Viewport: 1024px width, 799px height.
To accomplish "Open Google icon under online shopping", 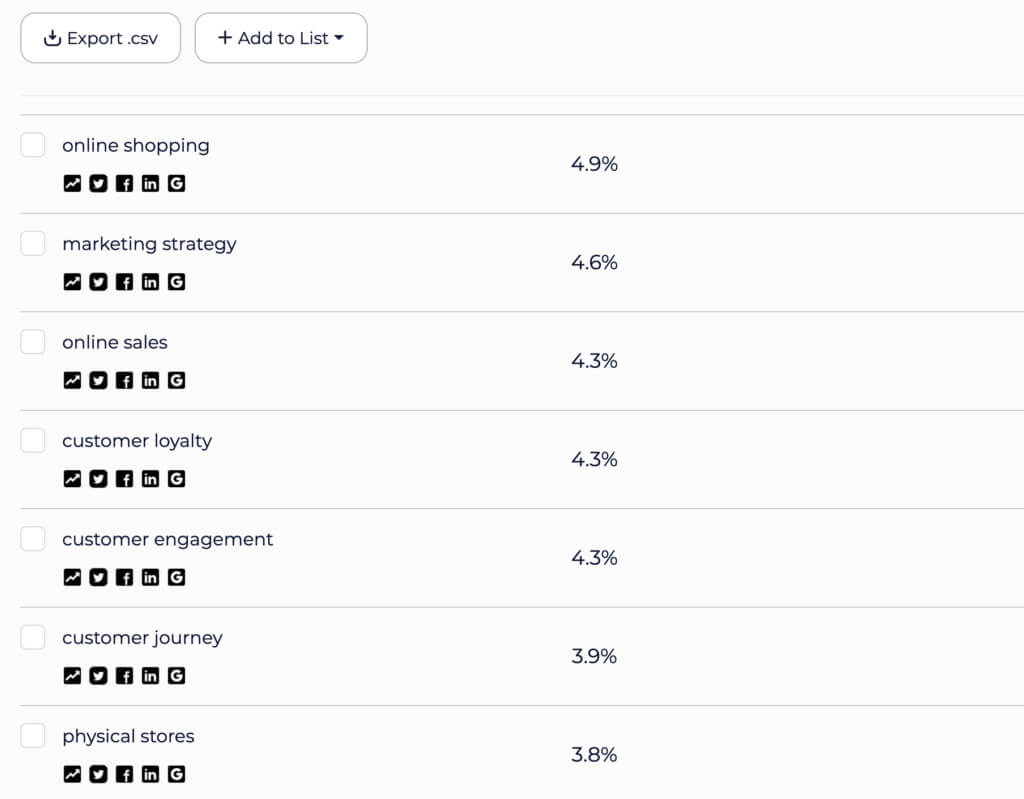I will click(176, 184).
